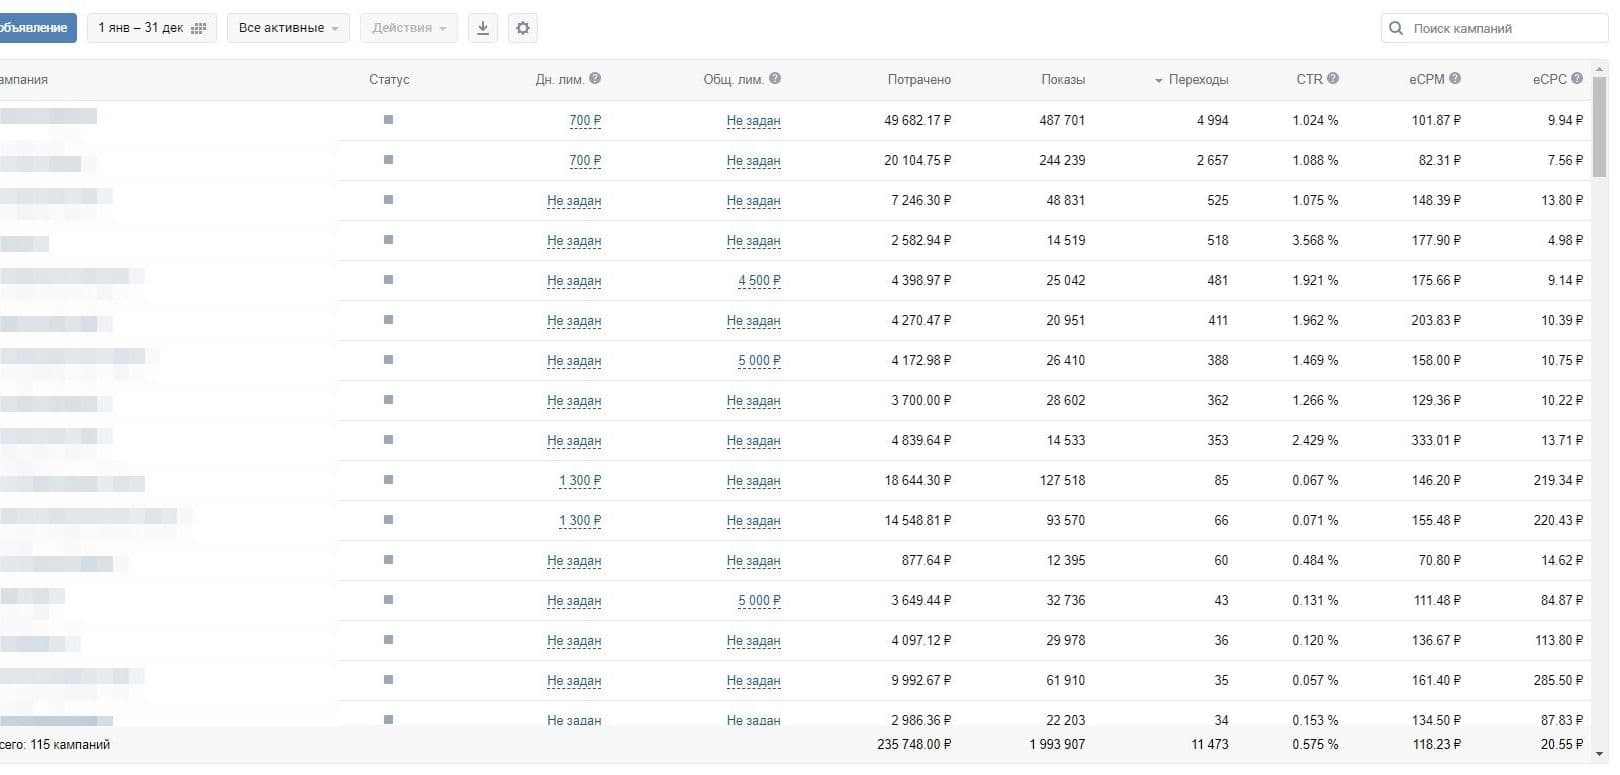Screen dimensions: 1620x775
Task: Click the 285.50 ₽ eCPC value
Action: tap(1558, 680)
